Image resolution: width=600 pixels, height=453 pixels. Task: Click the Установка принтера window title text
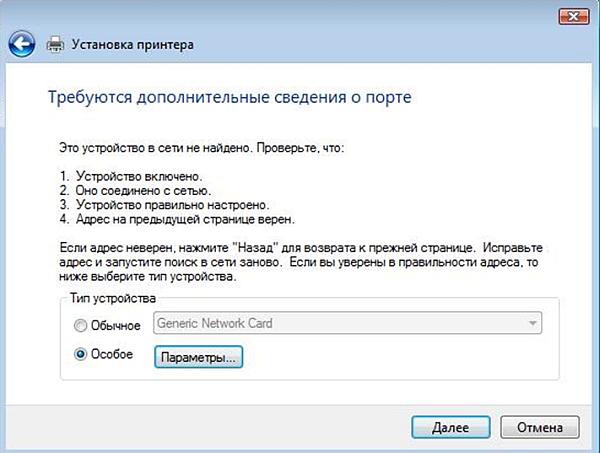click(x=131, y=45)
